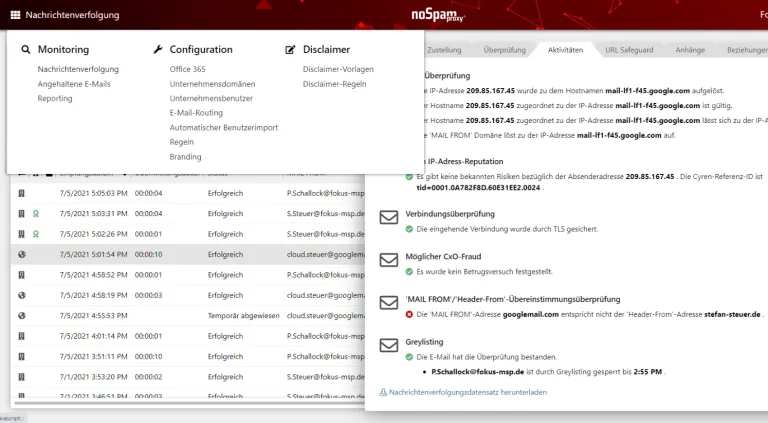Click the Disclaimer edit icon
768x423 pixels.
click(290, 49)
